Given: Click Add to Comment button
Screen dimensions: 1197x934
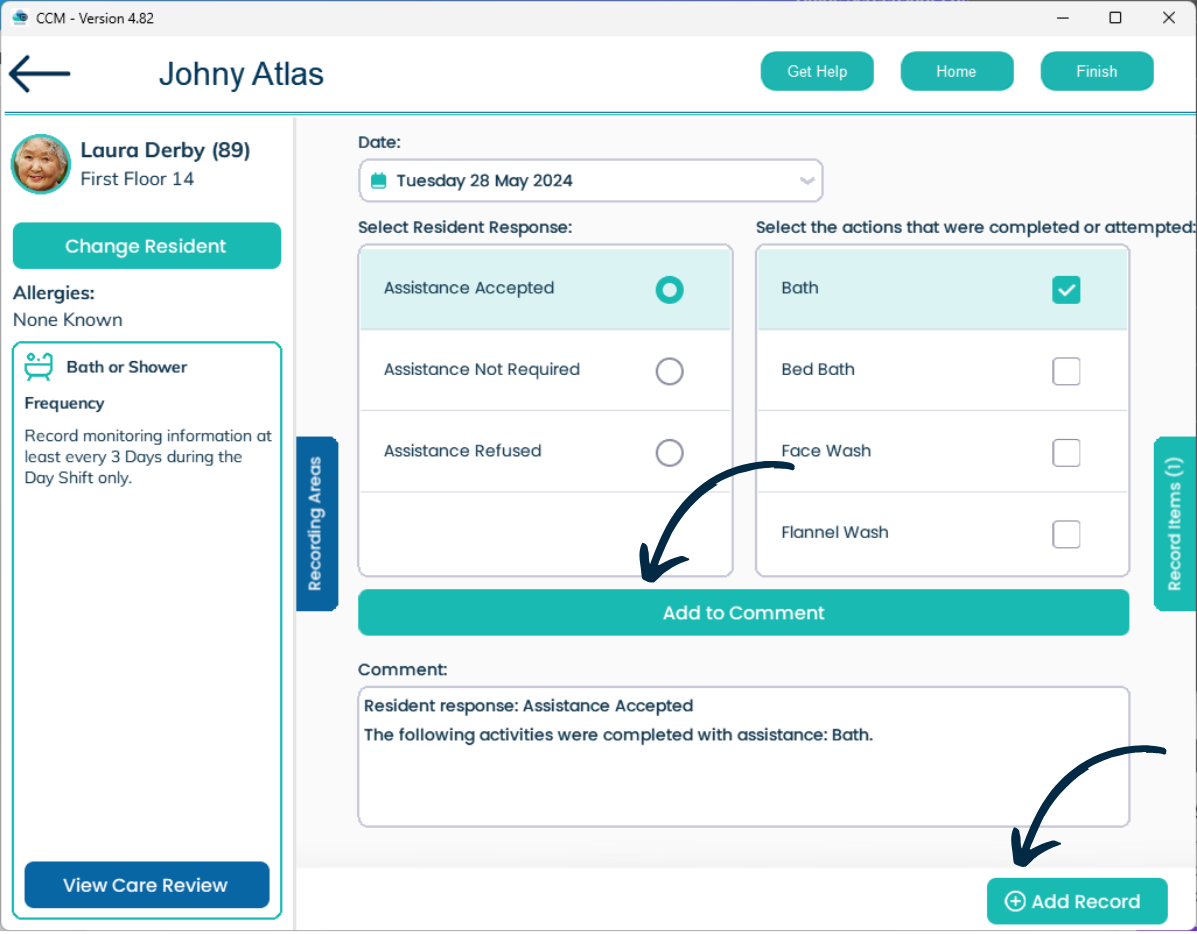Looking at the screenshot, I should pos(744,614).
